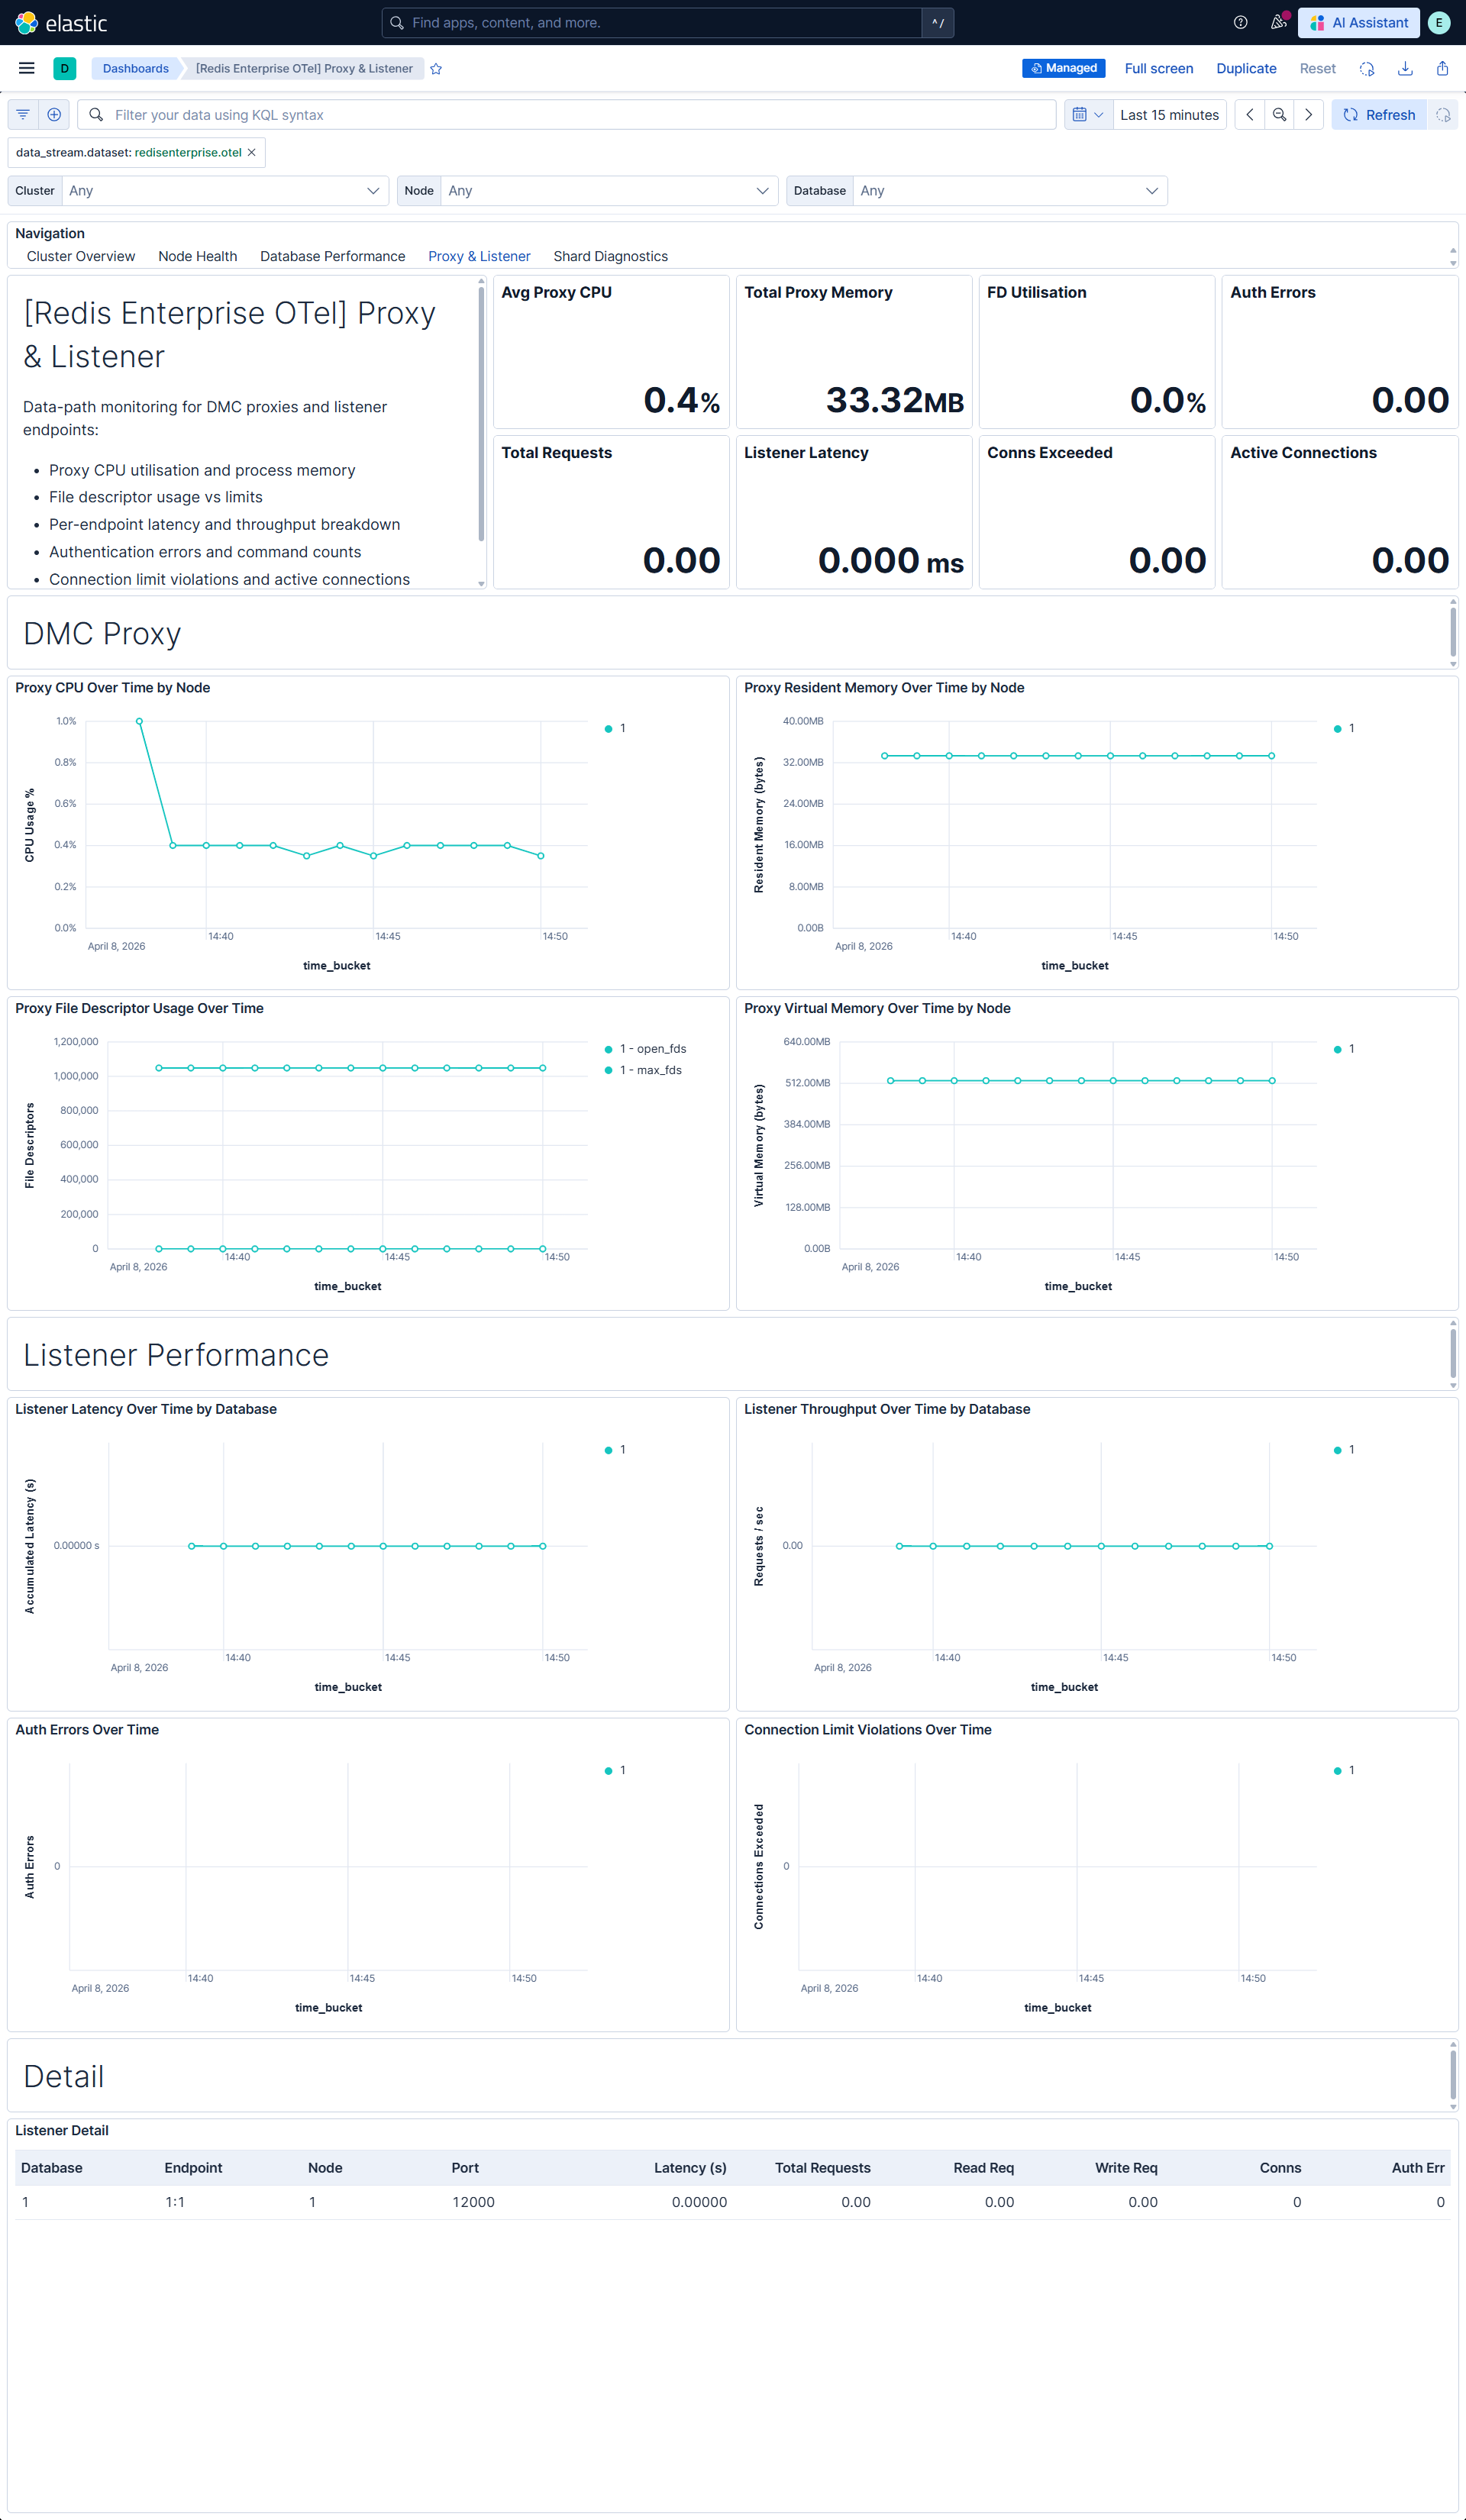Star this dashboard as favorite
This screenshot has height=2520, width=1466.
436,68
